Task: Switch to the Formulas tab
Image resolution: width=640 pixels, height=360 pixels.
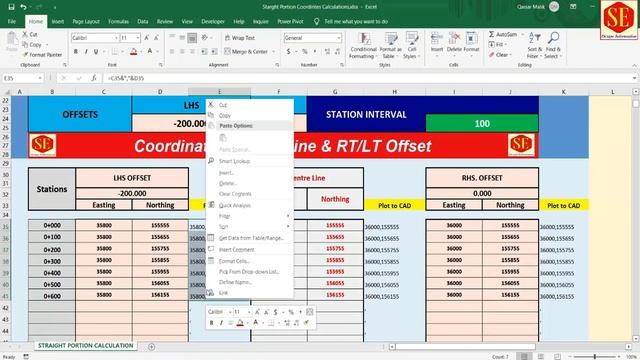Action: (118, 21)
